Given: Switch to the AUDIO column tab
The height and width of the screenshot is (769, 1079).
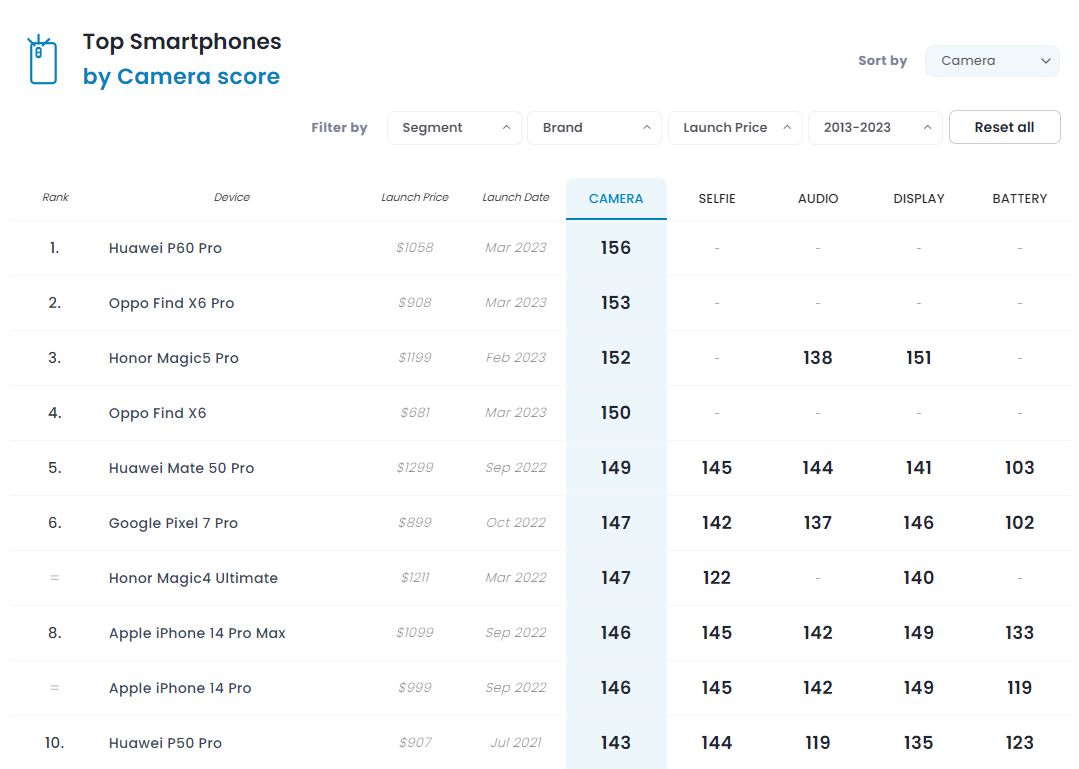Looking at the screenshot, I should [818, 199].
